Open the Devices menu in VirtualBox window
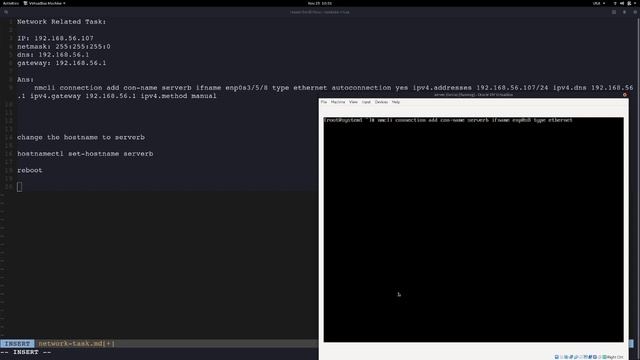The image size is (640, 360). coord(381,102)
